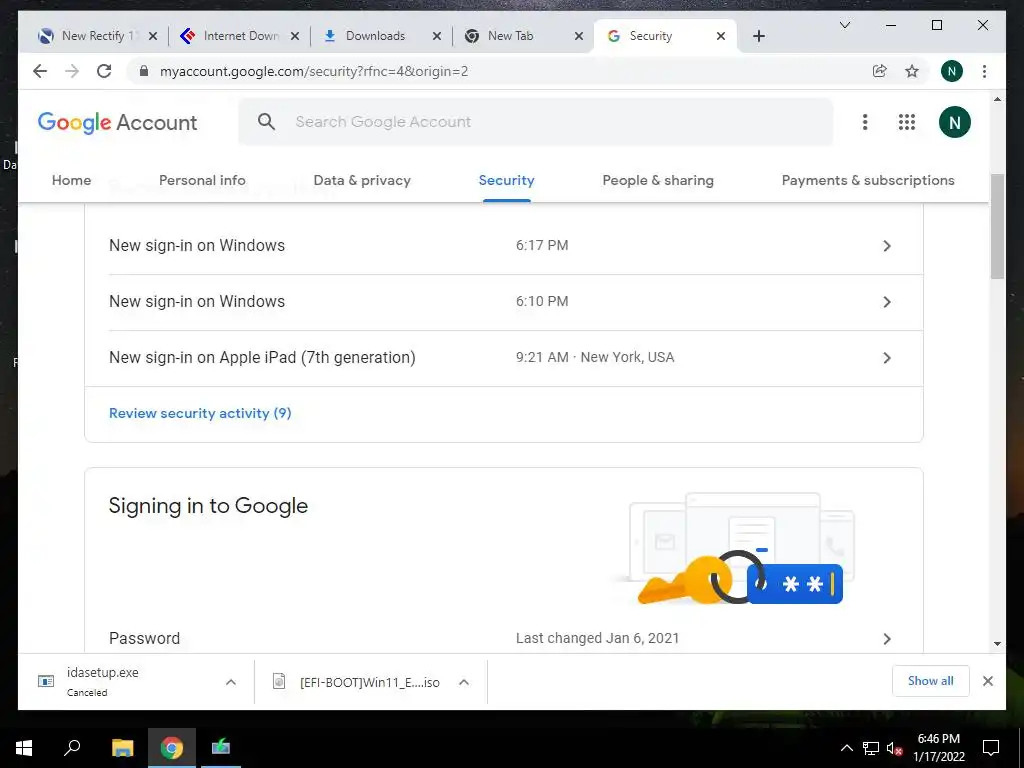Viewport: 1024px width, 768px height.
Task: Click the network icon in system tray
Action: click(871, 748)
